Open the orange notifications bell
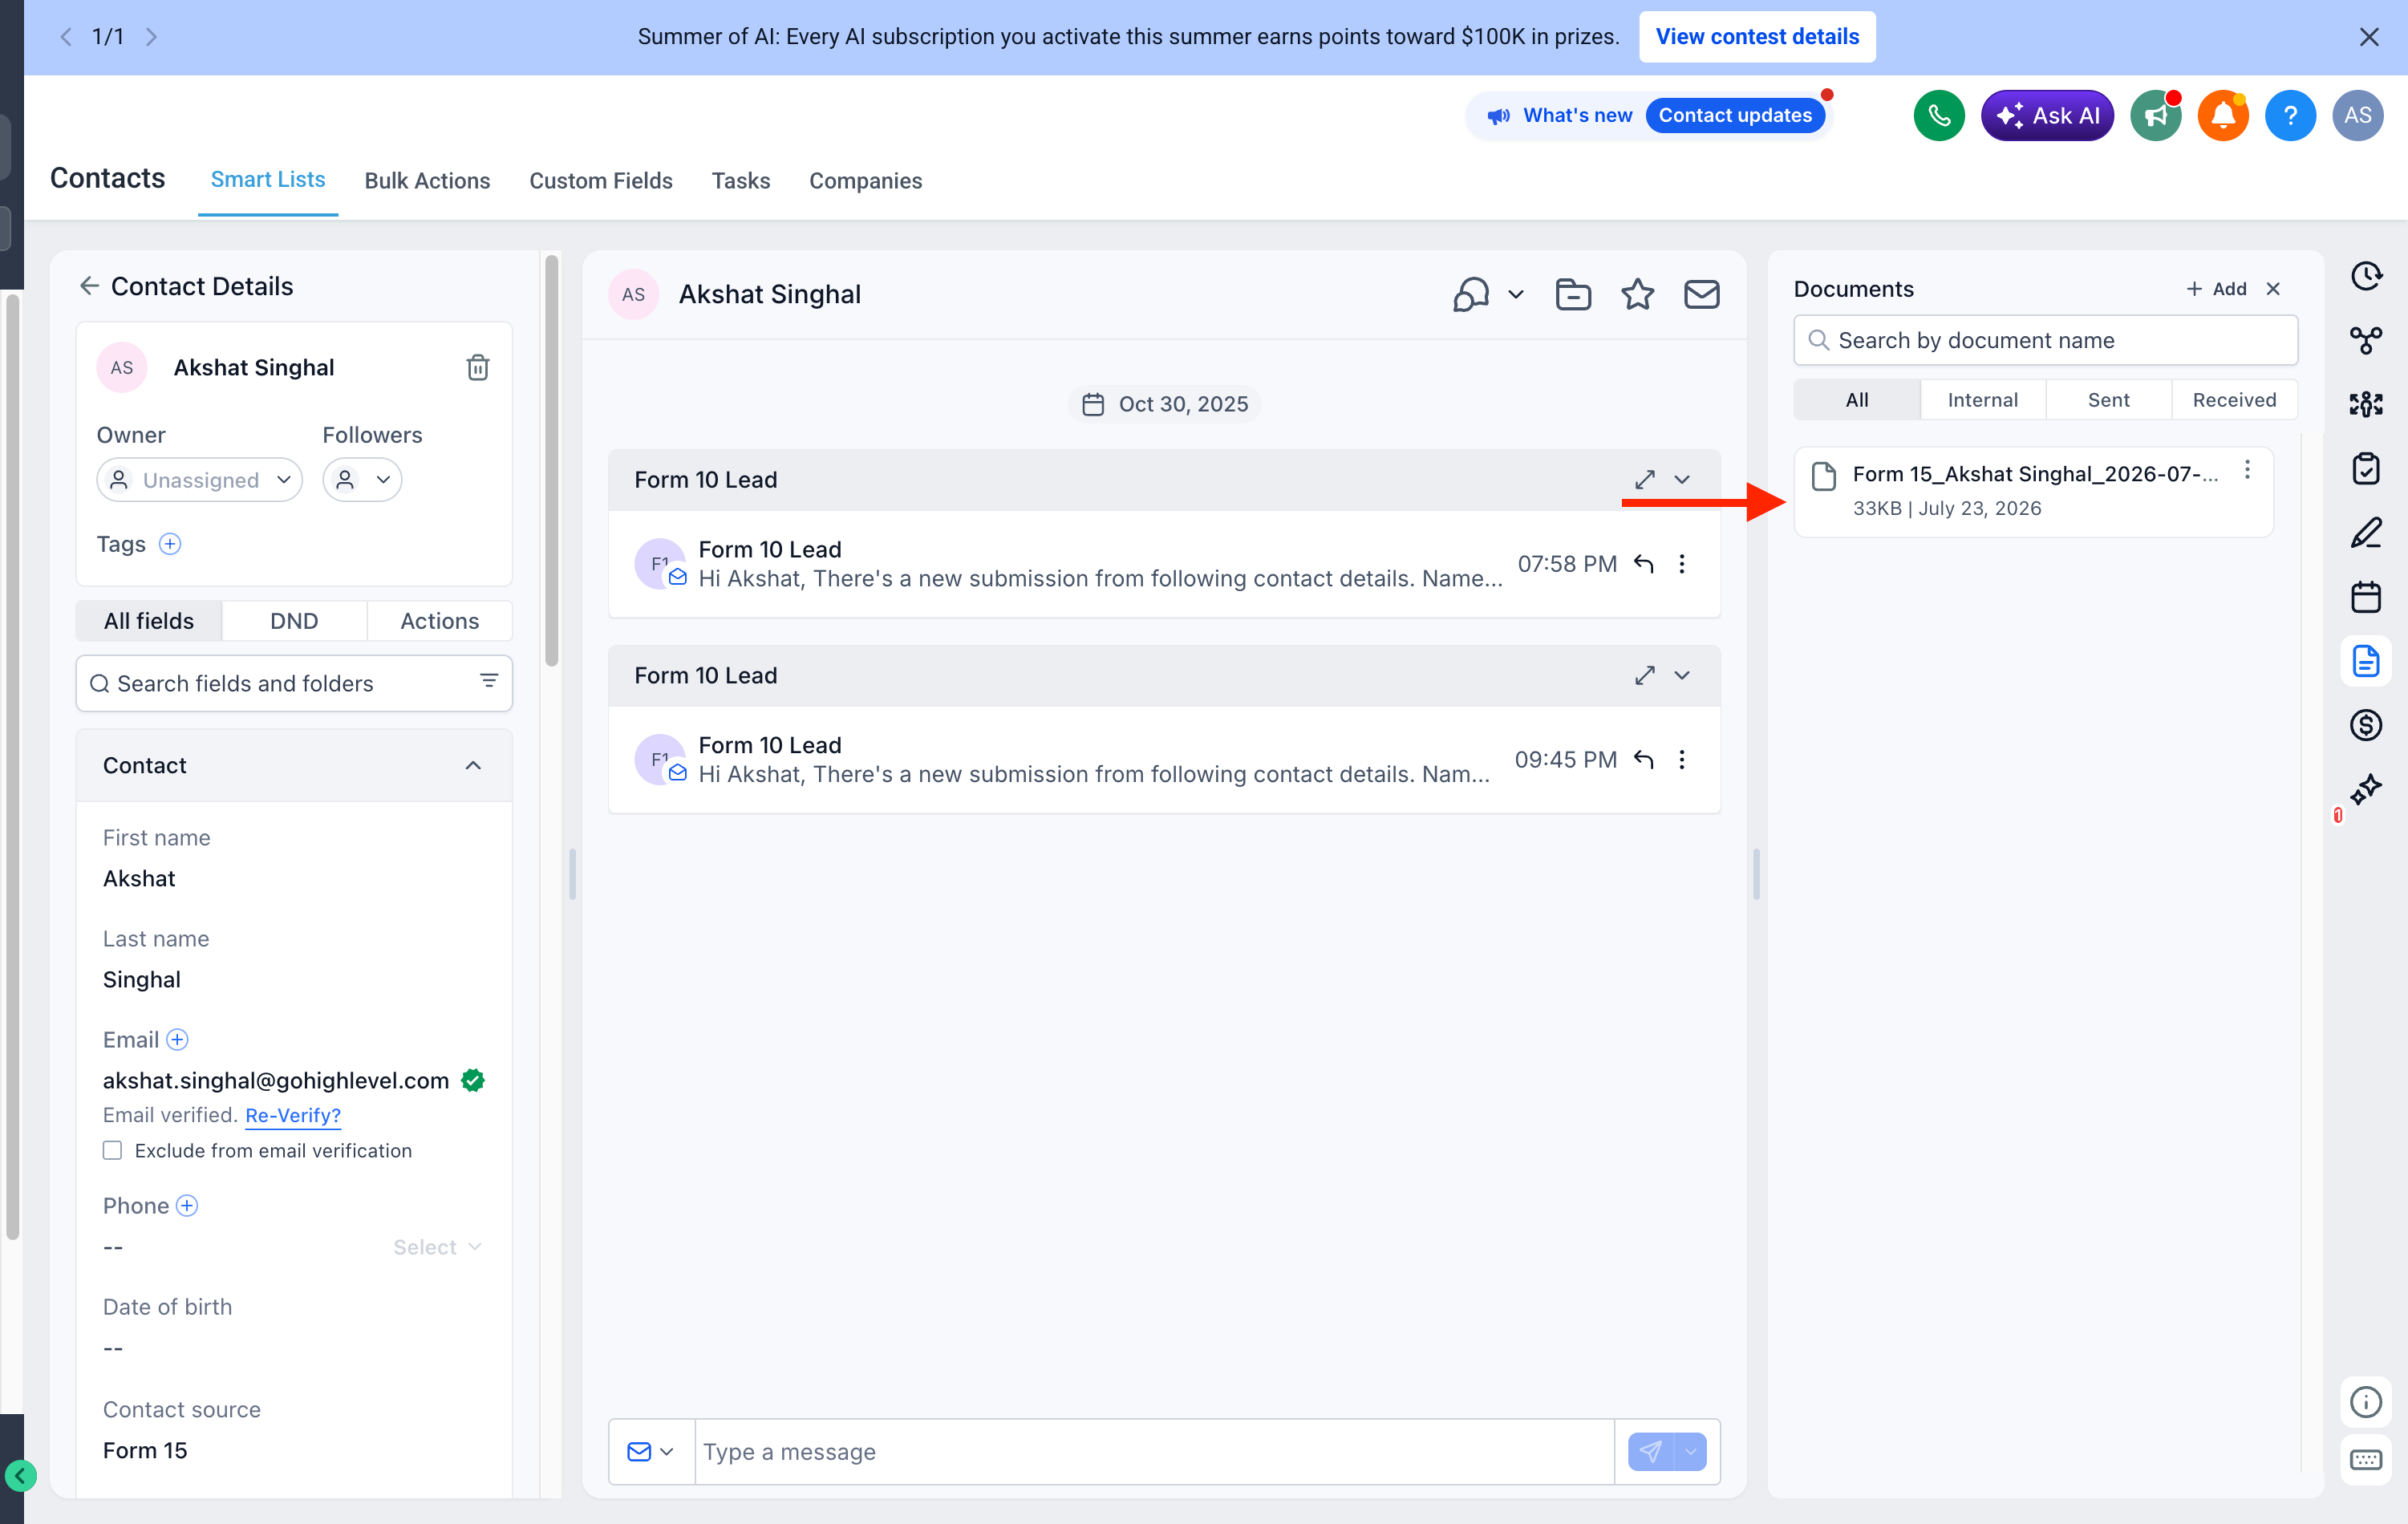Viewport: 2408px width, 1524px height. (2222, 115)
